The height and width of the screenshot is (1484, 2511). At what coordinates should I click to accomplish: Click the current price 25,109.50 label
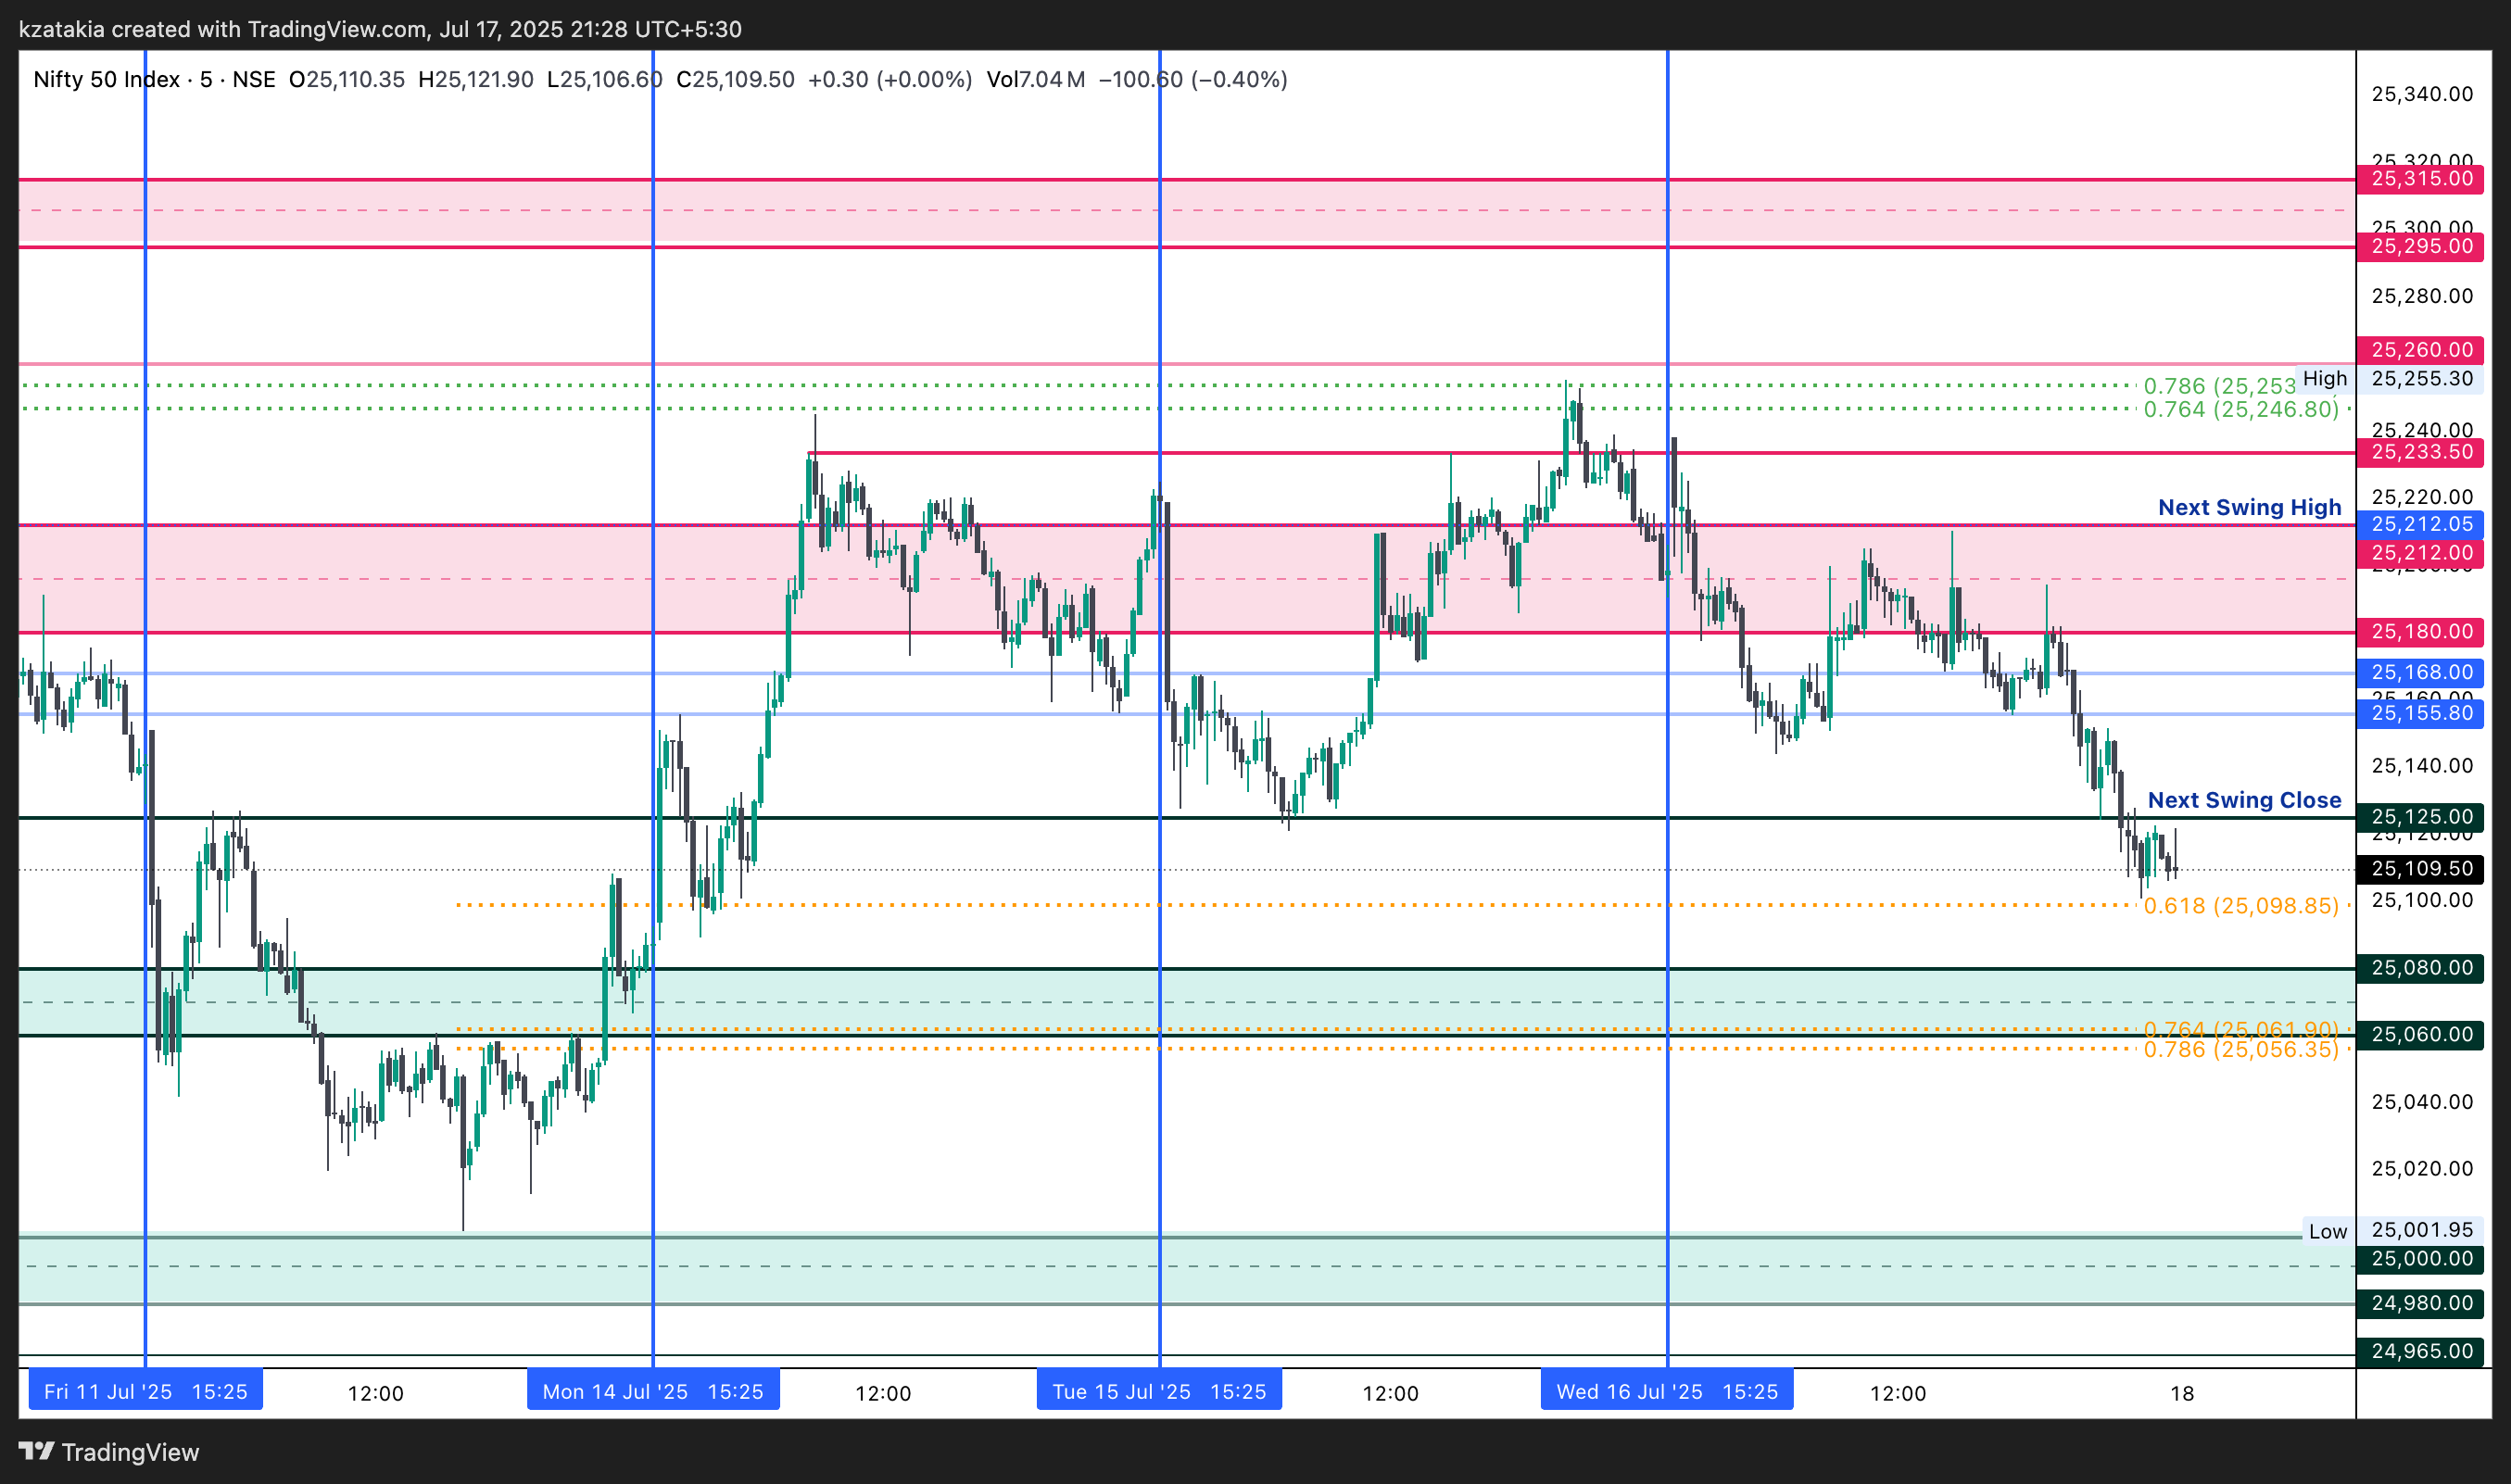pyautogui.click(x=2420, y=869)
